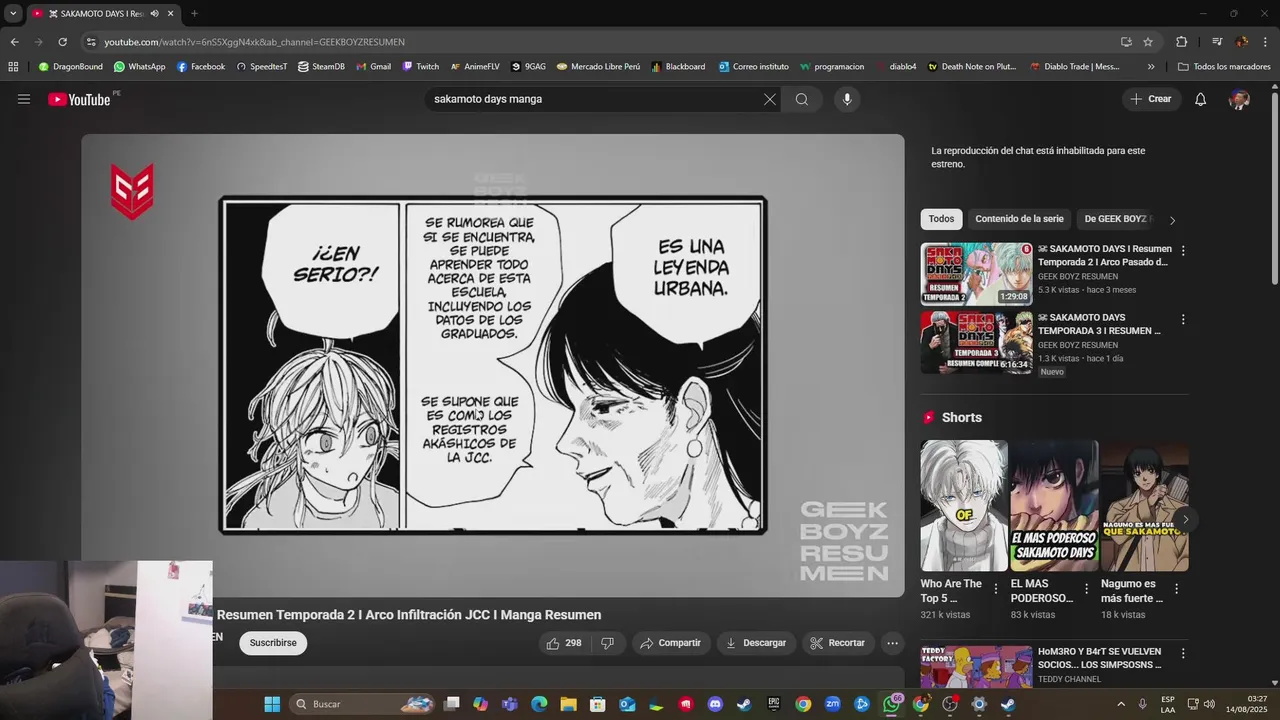This screenshot has width=1280, height=720.
Task: Subscribe with the Suscribirse button
Action: point(273,643)
